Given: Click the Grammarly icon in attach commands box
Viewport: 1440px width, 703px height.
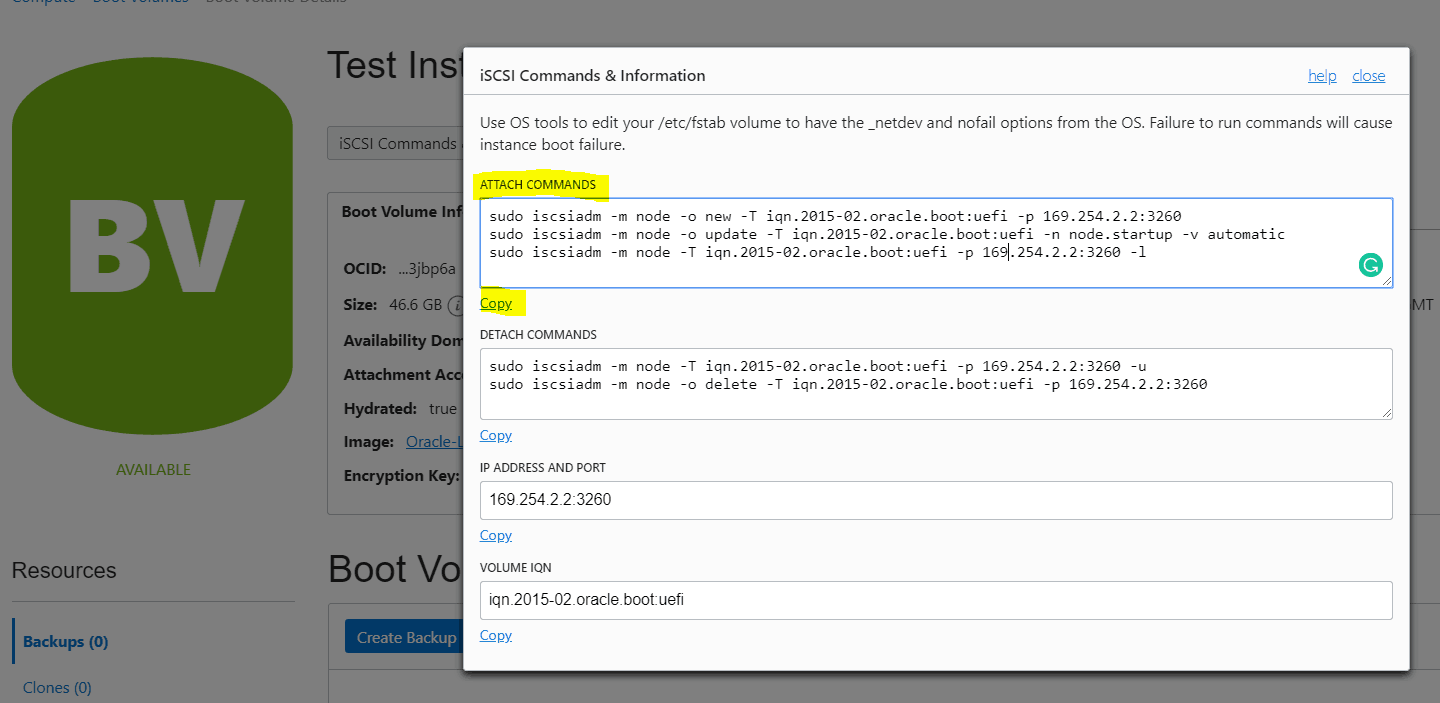Looking at the screenshot, I should (1370, 265).
